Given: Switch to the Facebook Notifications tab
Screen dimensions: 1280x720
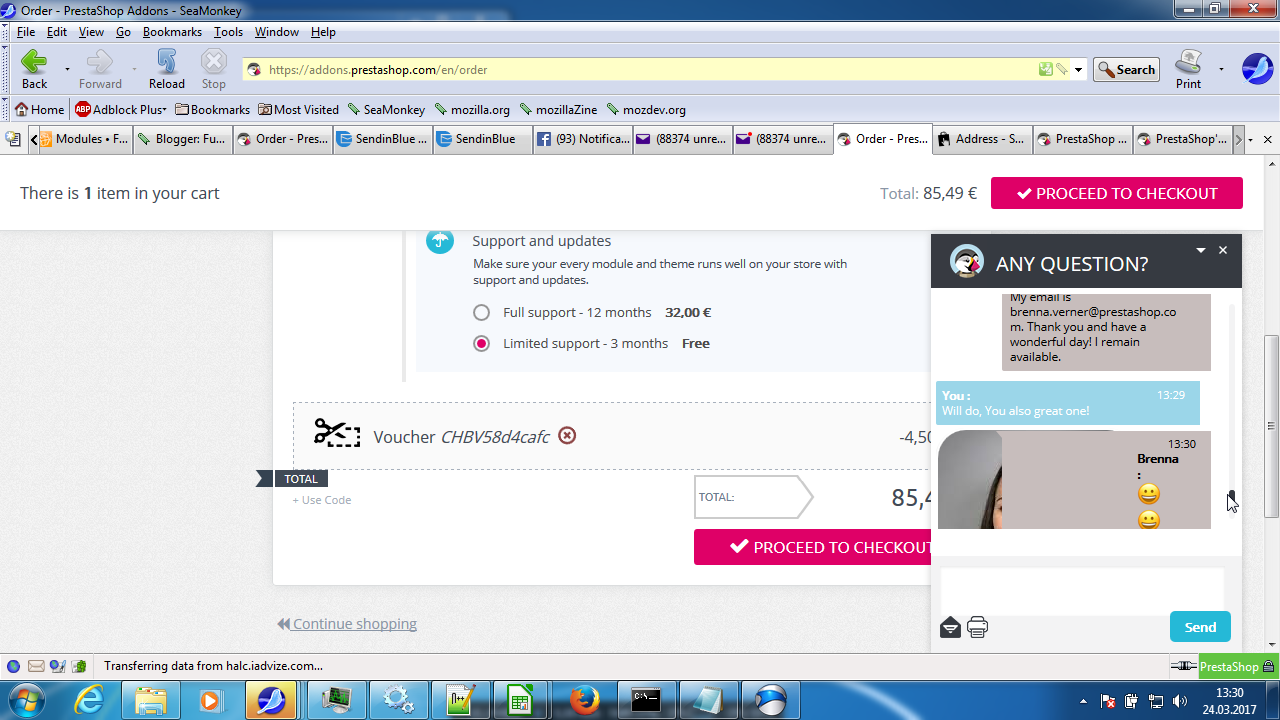Looking at the screenshot, I should [583, 139].
